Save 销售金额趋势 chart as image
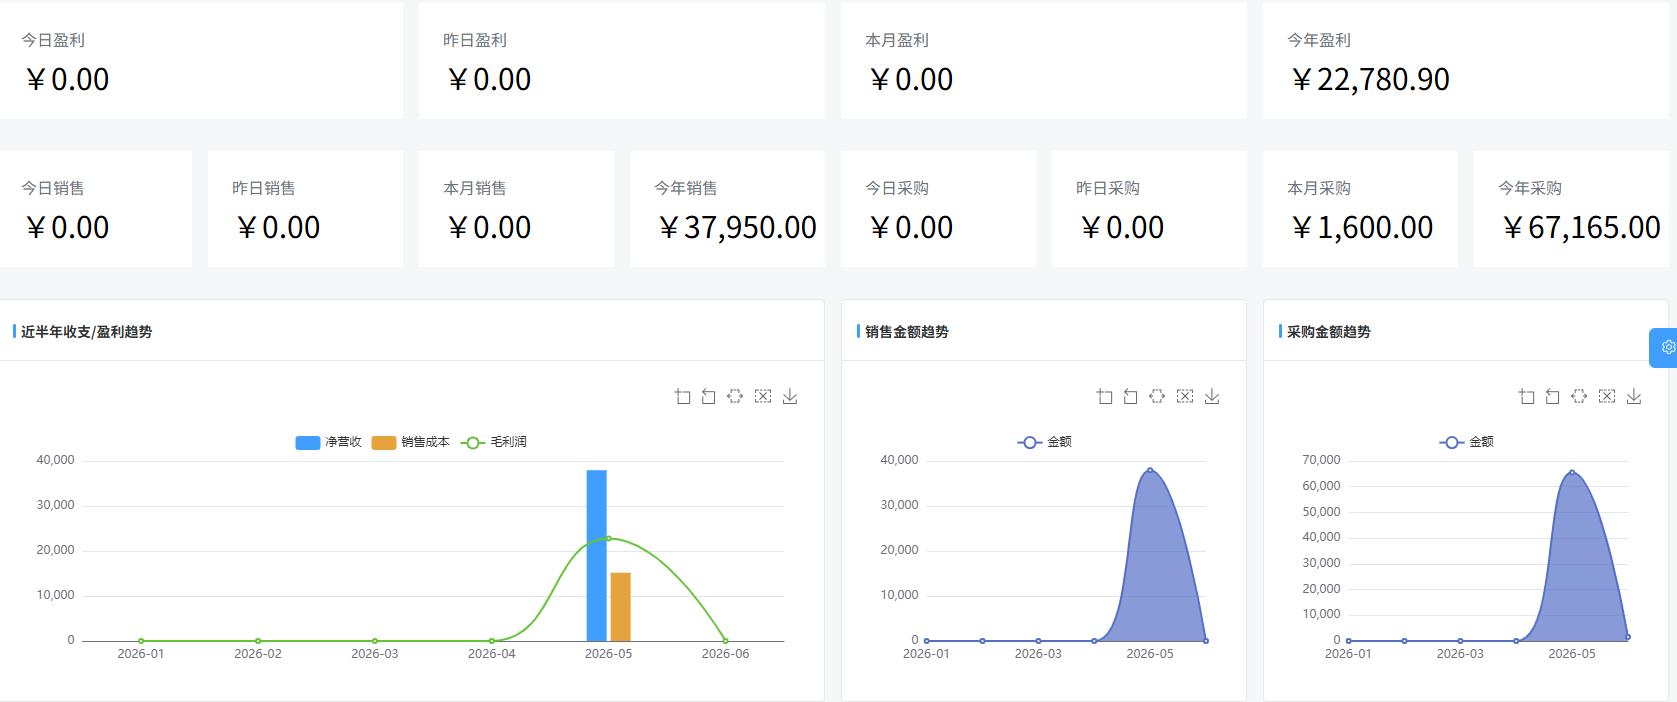The image size is (1677, 702). [x=1212, y=397]
